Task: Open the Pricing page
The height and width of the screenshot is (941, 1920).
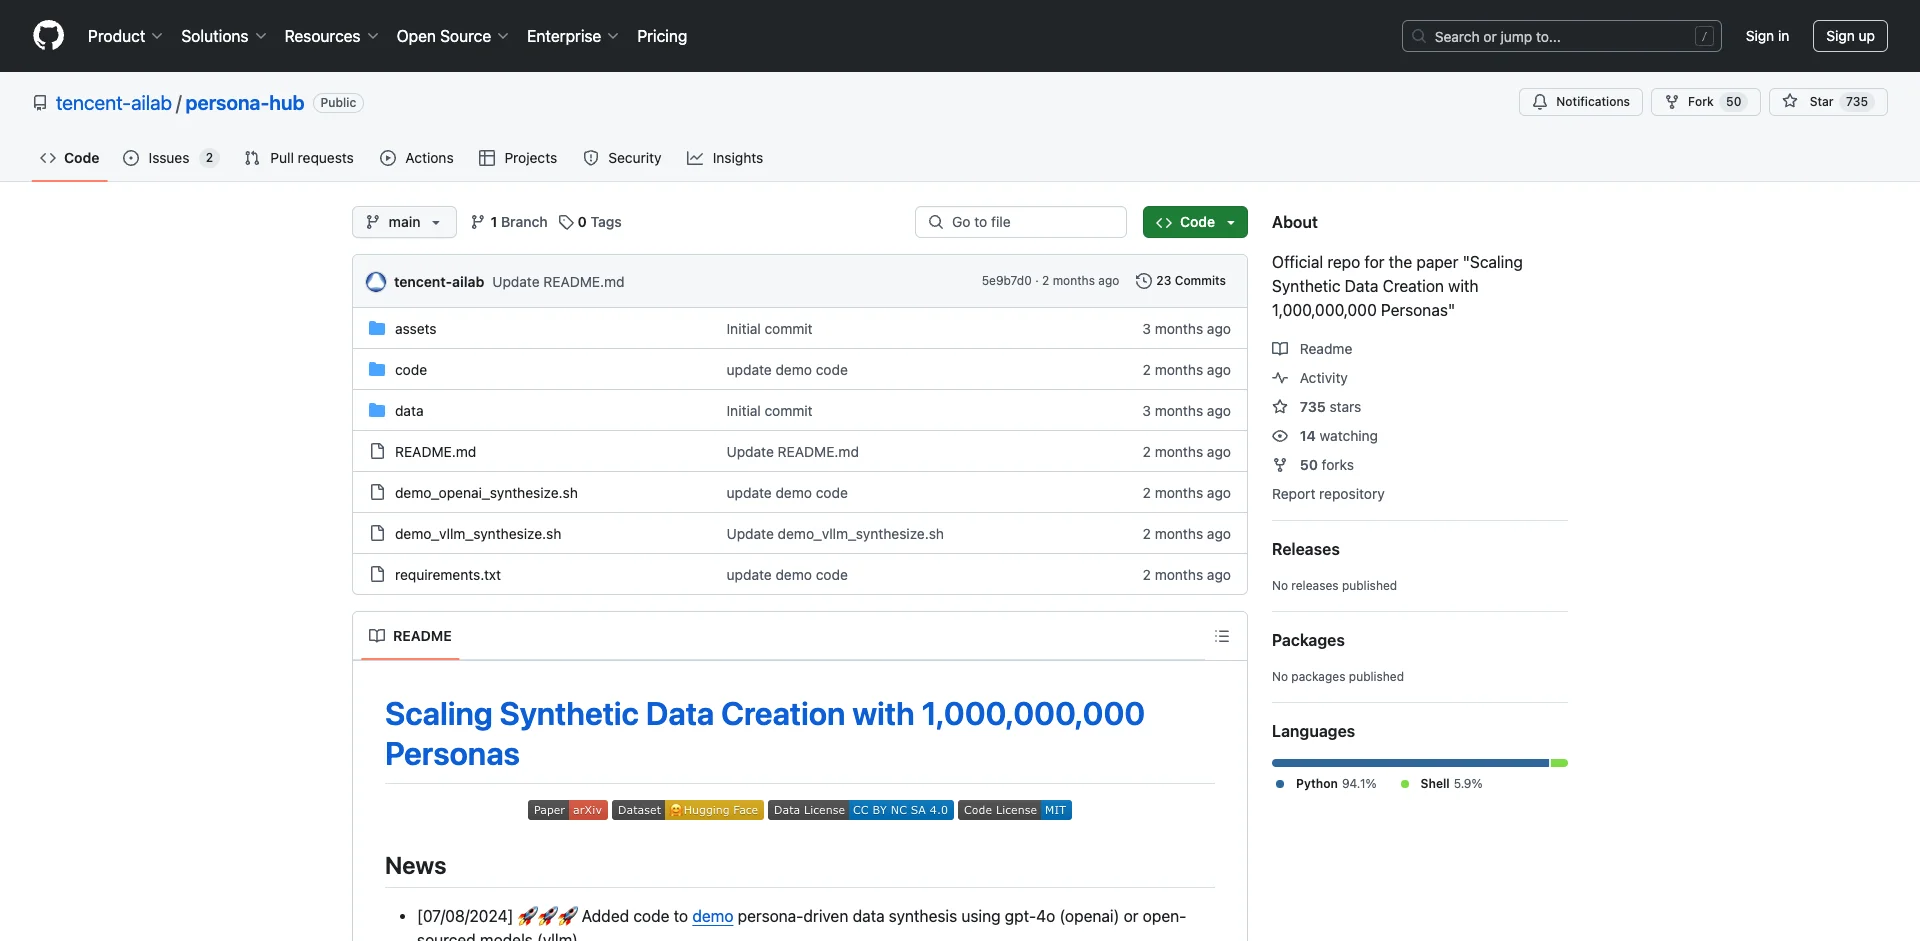Action: (x=662, y=36)
